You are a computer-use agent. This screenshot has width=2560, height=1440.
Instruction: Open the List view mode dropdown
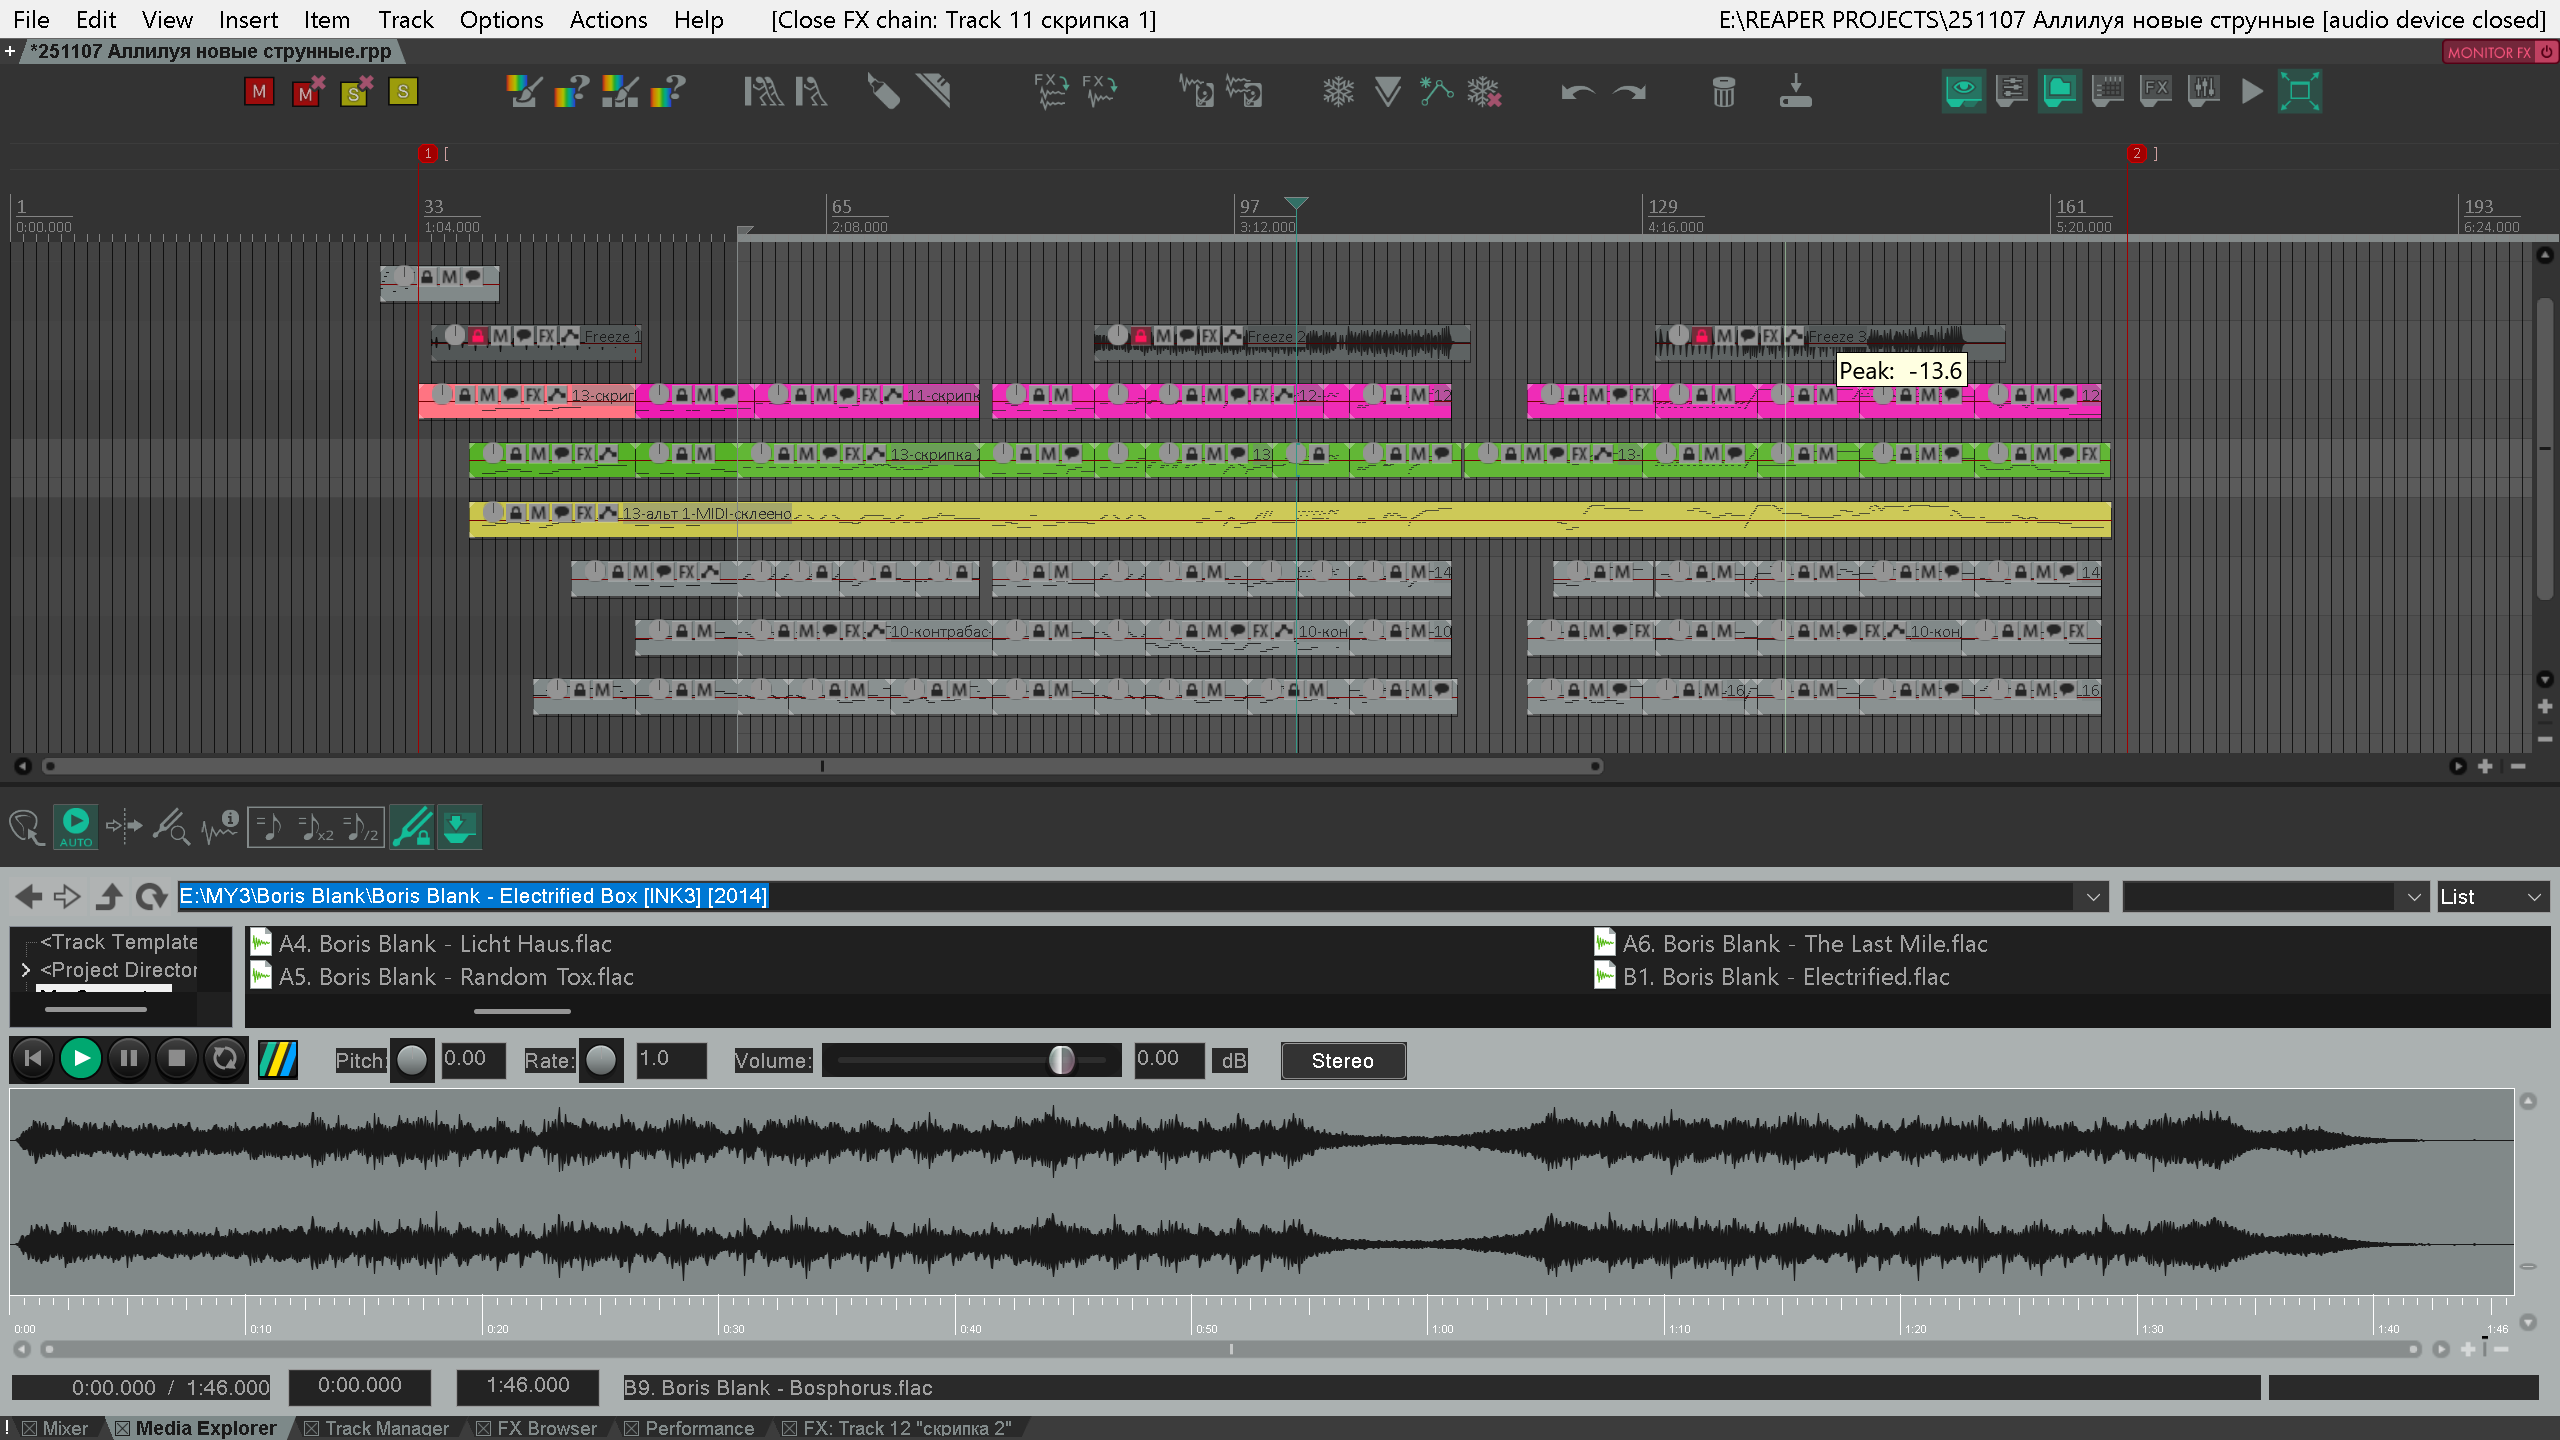tap(2492, 897)
